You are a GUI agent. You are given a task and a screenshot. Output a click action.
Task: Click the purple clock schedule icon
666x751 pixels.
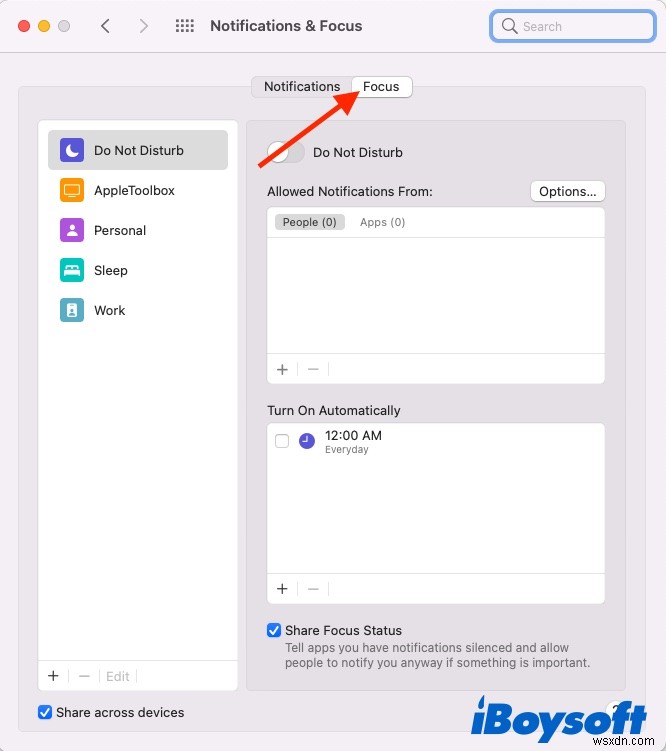[x=307, y=441]
